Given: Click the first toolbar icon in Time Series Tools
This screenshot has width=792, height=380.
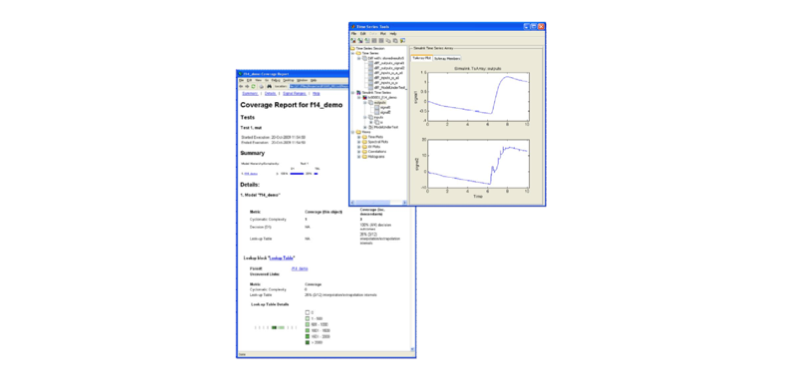Looking at the screenshot, I should point(353,40).
